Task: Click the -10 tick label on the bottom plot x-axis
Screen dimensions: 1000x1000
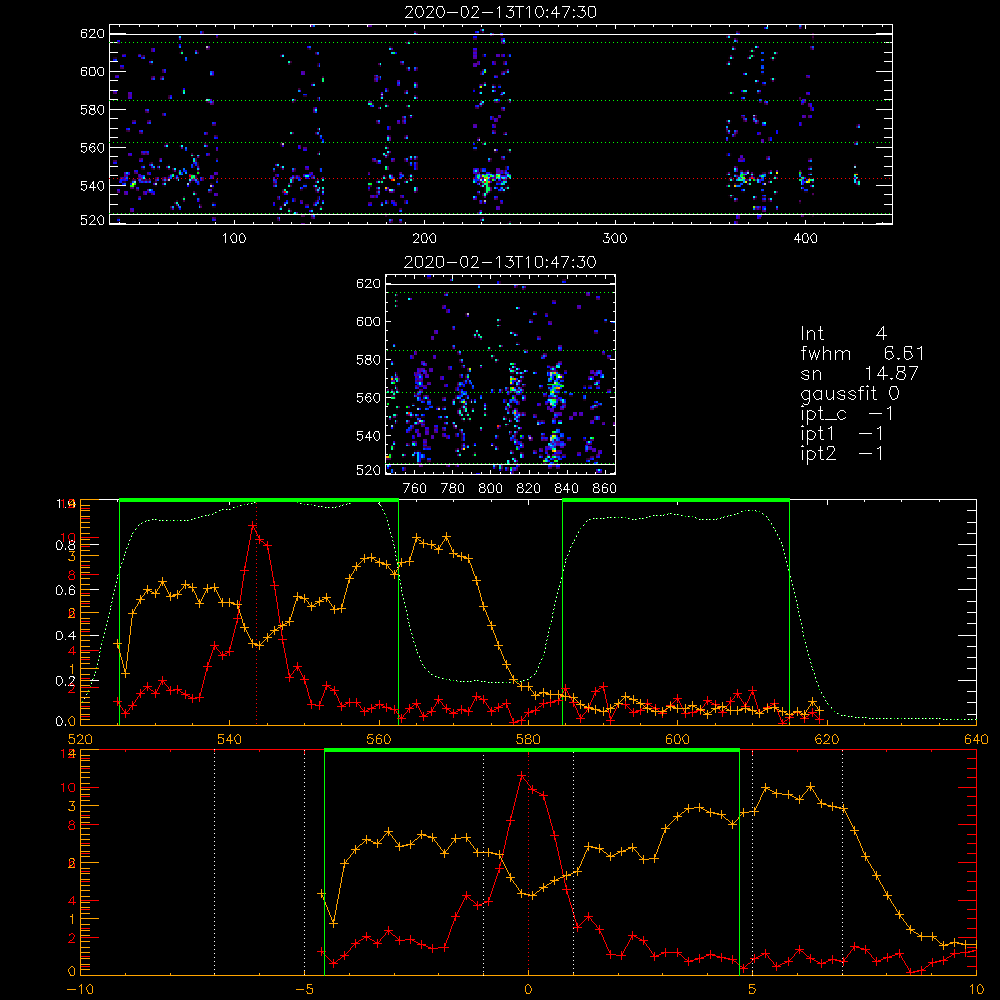Action: 80,990
